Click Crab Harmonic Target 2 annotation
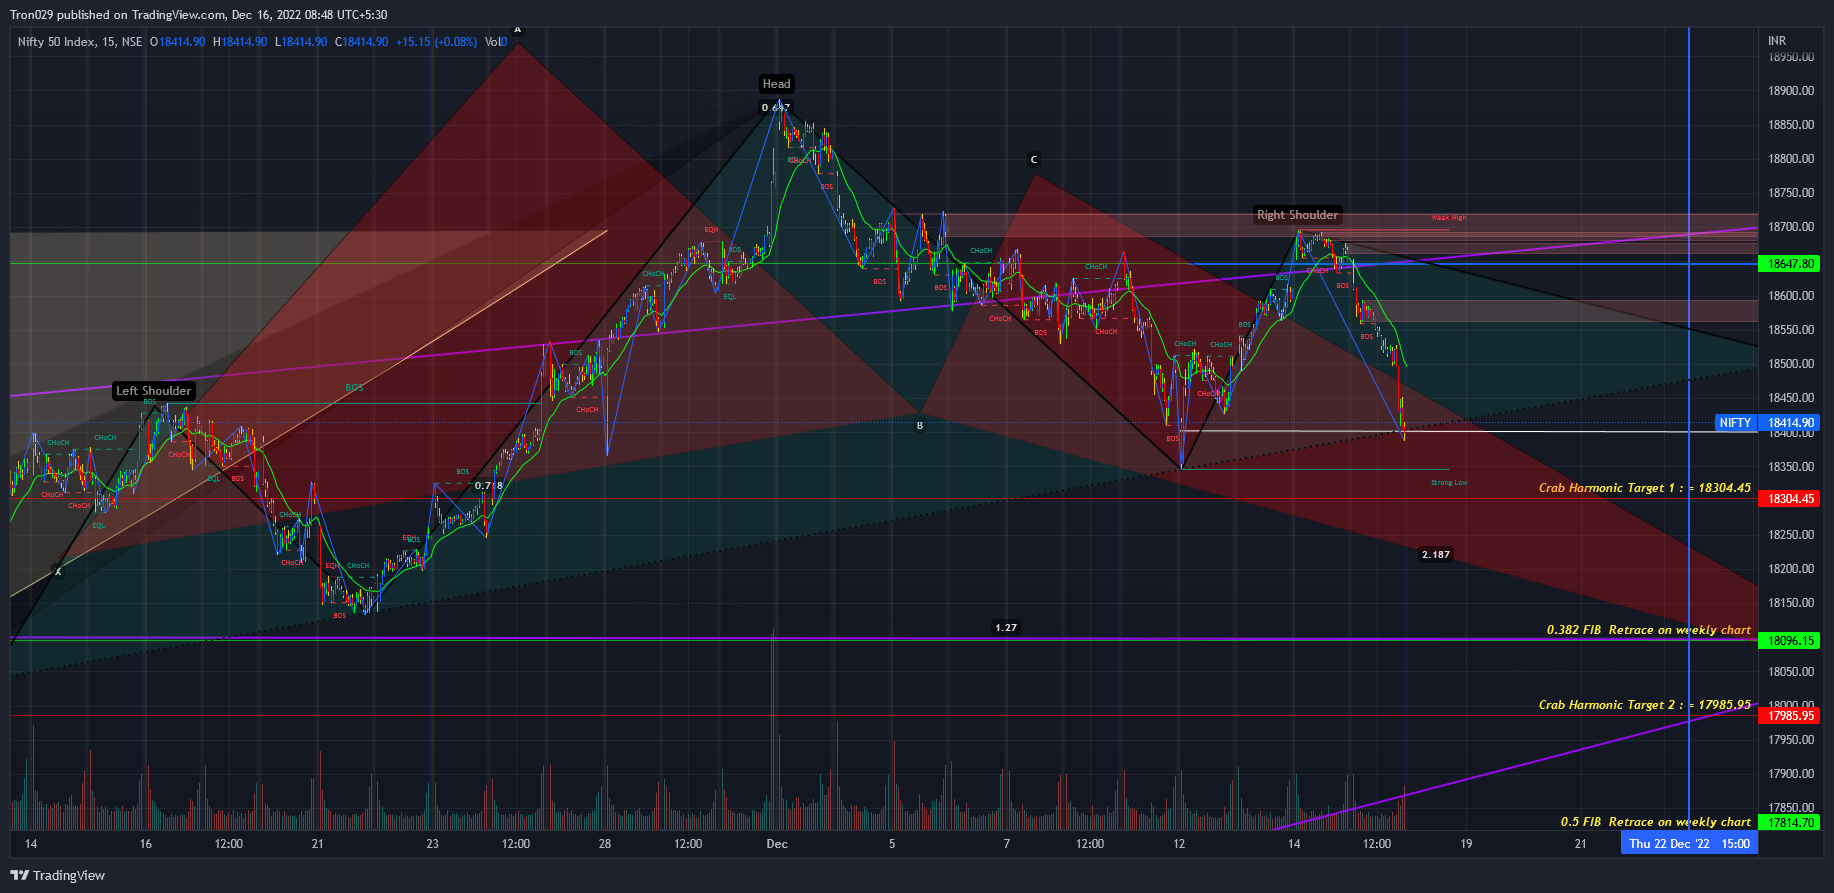The height and width of the screenshot is (893, 1834). click(1645, 705)
